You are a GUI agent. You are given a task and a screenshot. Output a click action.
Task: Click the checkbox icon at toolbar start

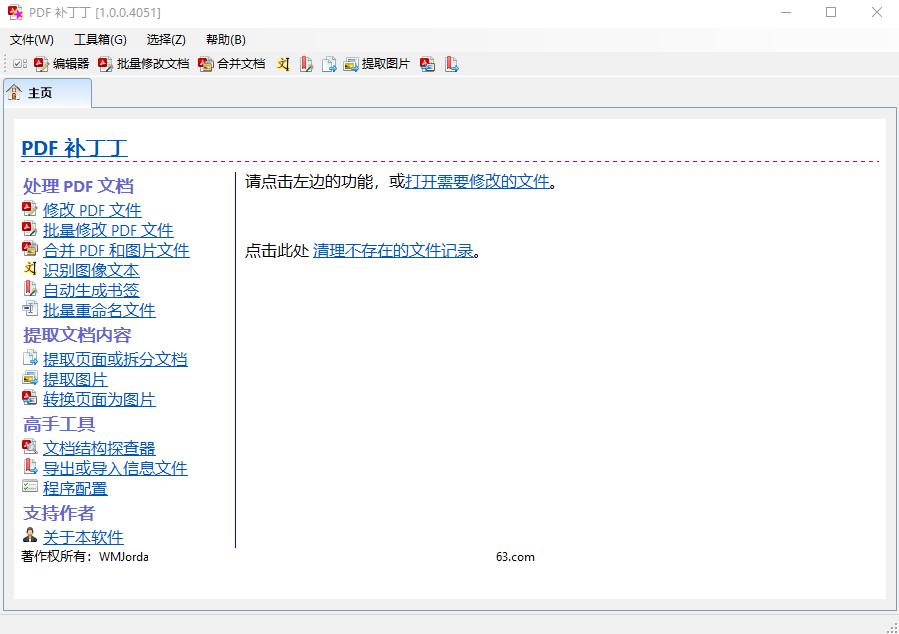coord(21,63)
